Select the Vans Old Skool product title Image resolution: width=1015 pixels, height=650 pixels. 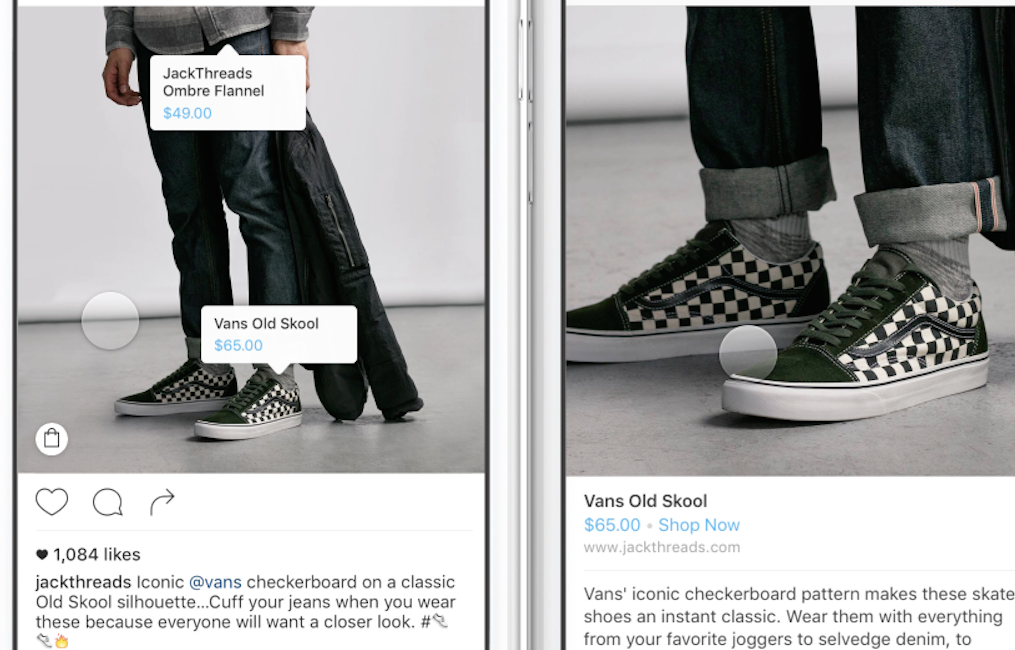click(645, 501)
